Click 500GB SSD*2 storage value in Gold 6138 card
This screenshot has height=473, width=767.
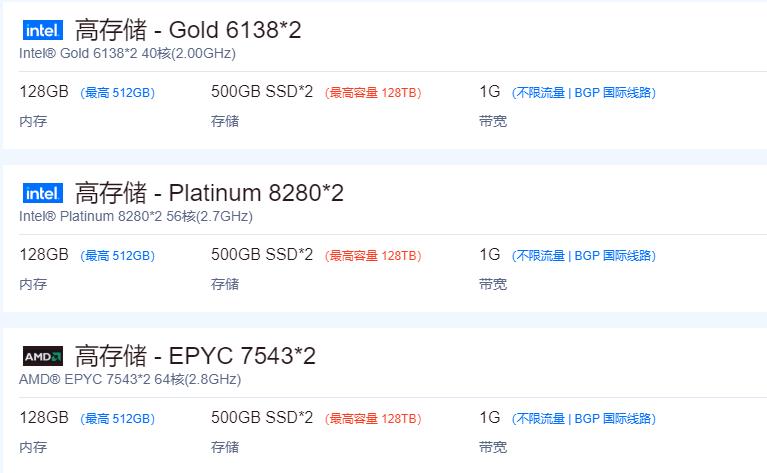[262, 92]
